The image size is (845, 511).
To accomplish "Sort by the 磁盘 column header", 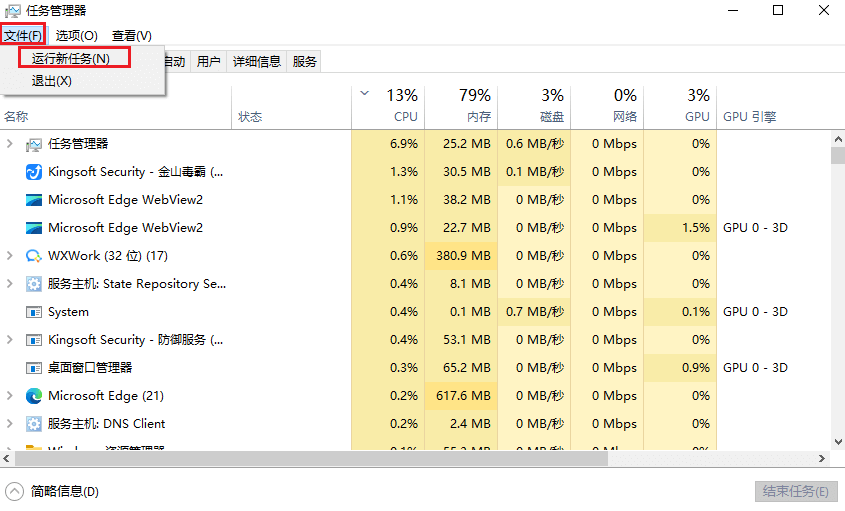I will (534, 107).
